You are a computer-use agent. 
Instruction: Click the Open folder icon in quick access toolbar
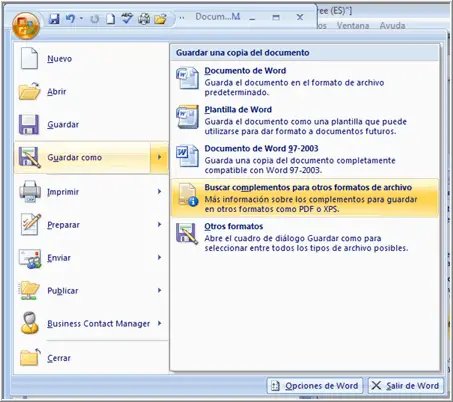click(x=160, y=19)
